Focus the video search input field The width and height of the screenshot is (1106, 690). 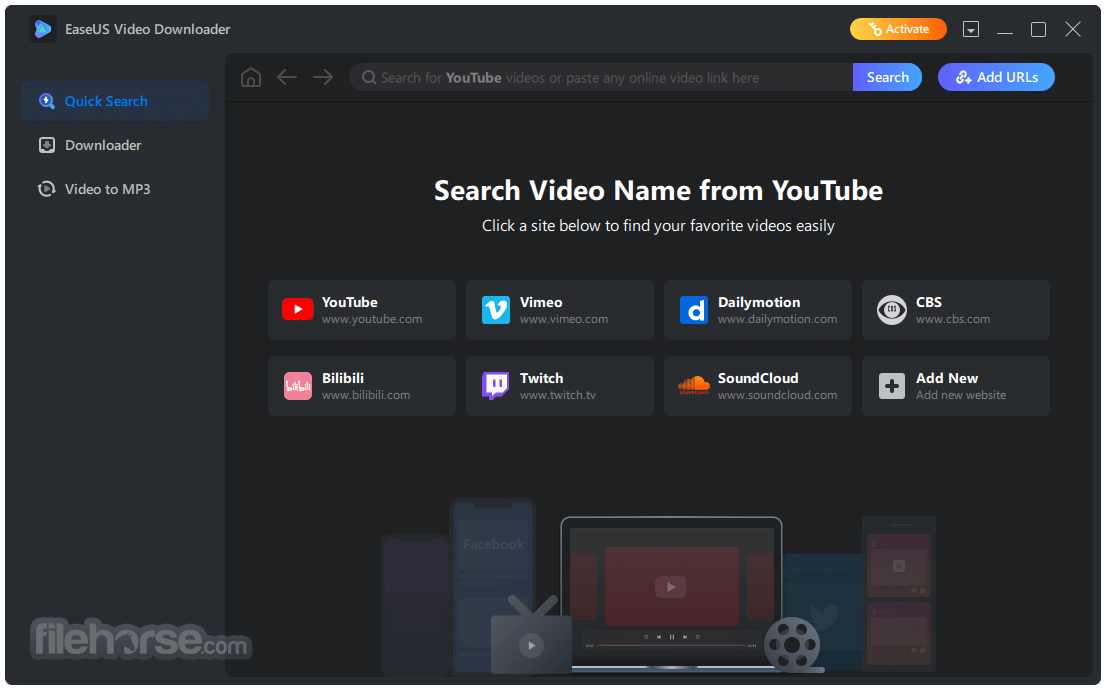(x=601, y=78)
